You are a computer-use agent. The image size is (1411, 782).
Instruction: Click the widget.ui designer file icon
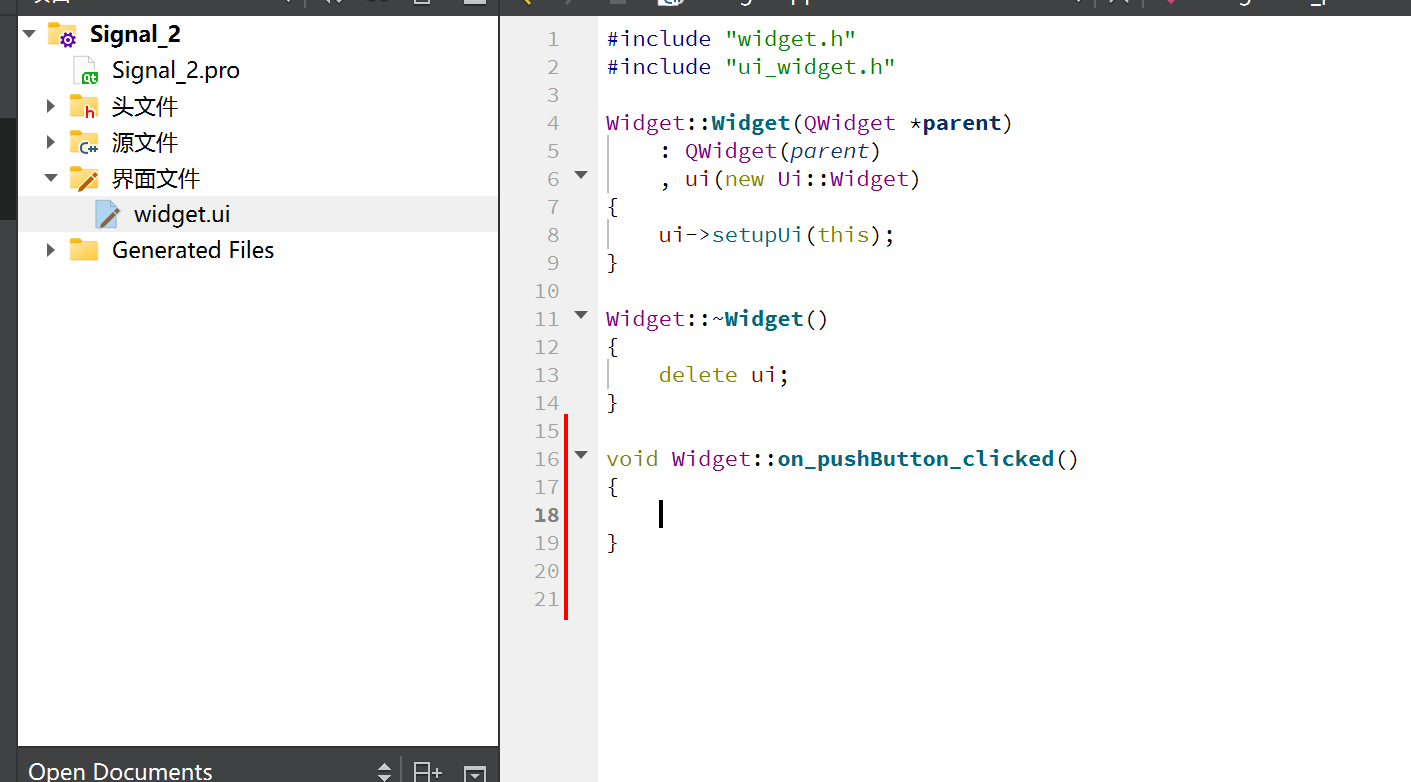click(x=108, y=214)
